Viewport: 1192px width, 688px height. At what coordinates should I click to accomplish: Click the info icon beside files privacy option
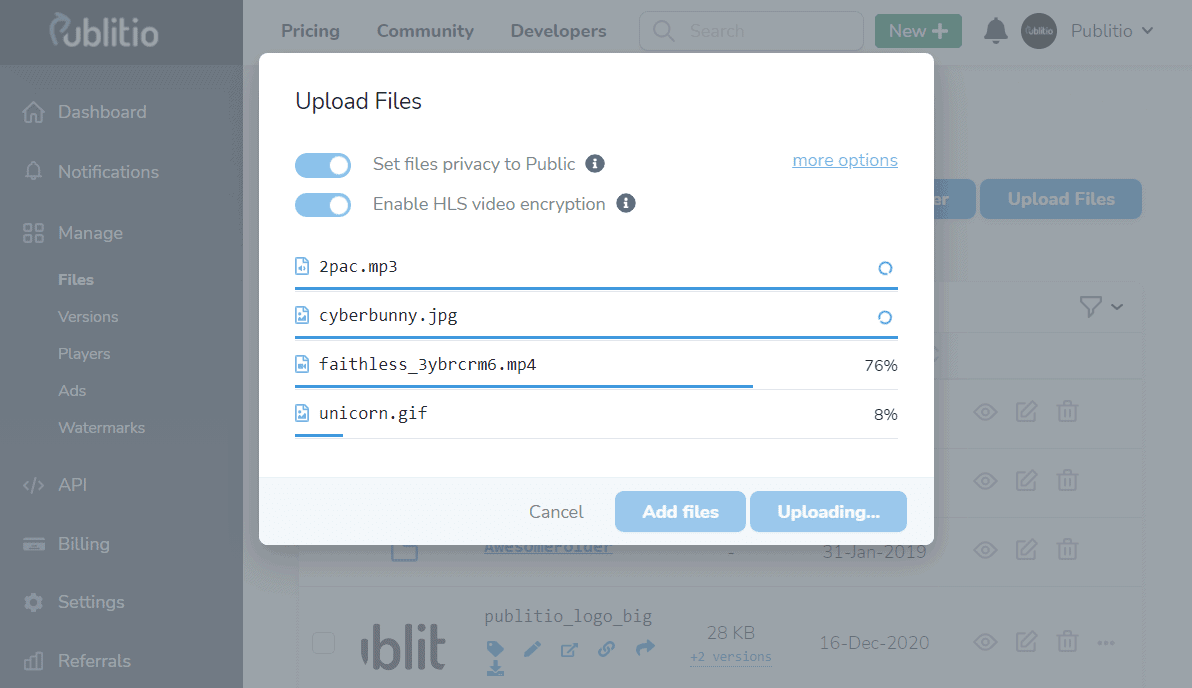coord(594,164)
